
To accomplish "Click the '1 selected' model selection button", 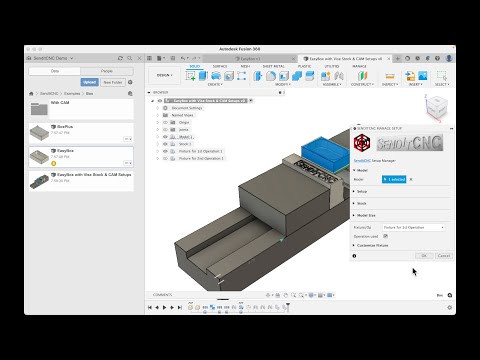I will 394,179.
